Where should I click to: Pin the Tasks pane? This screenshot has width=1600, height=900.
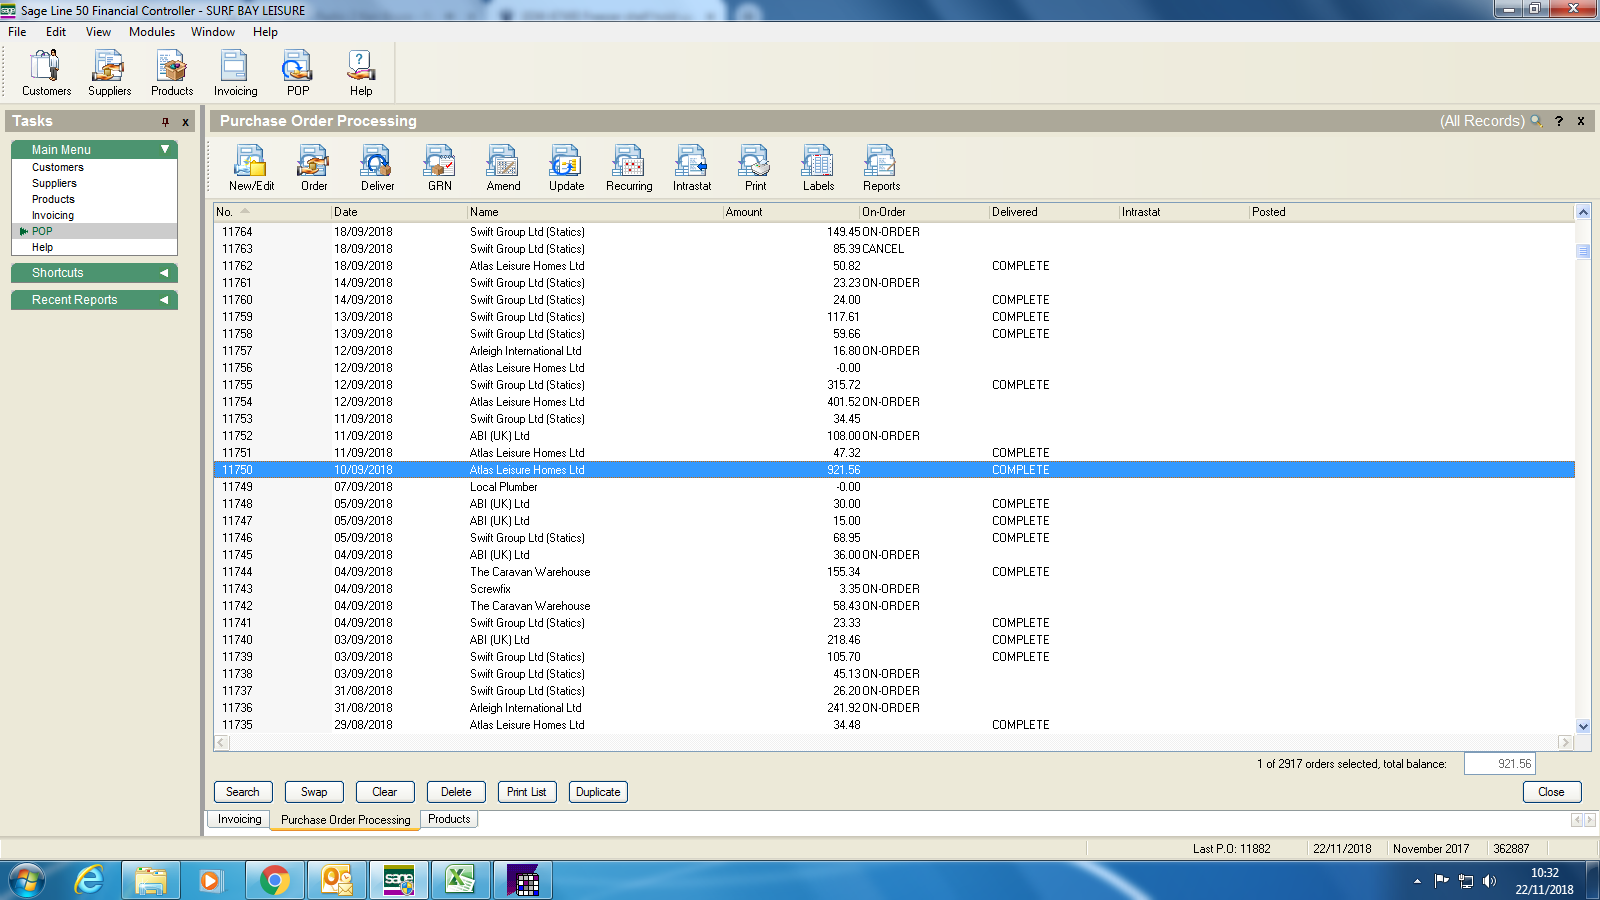click(x=165, y=122)
